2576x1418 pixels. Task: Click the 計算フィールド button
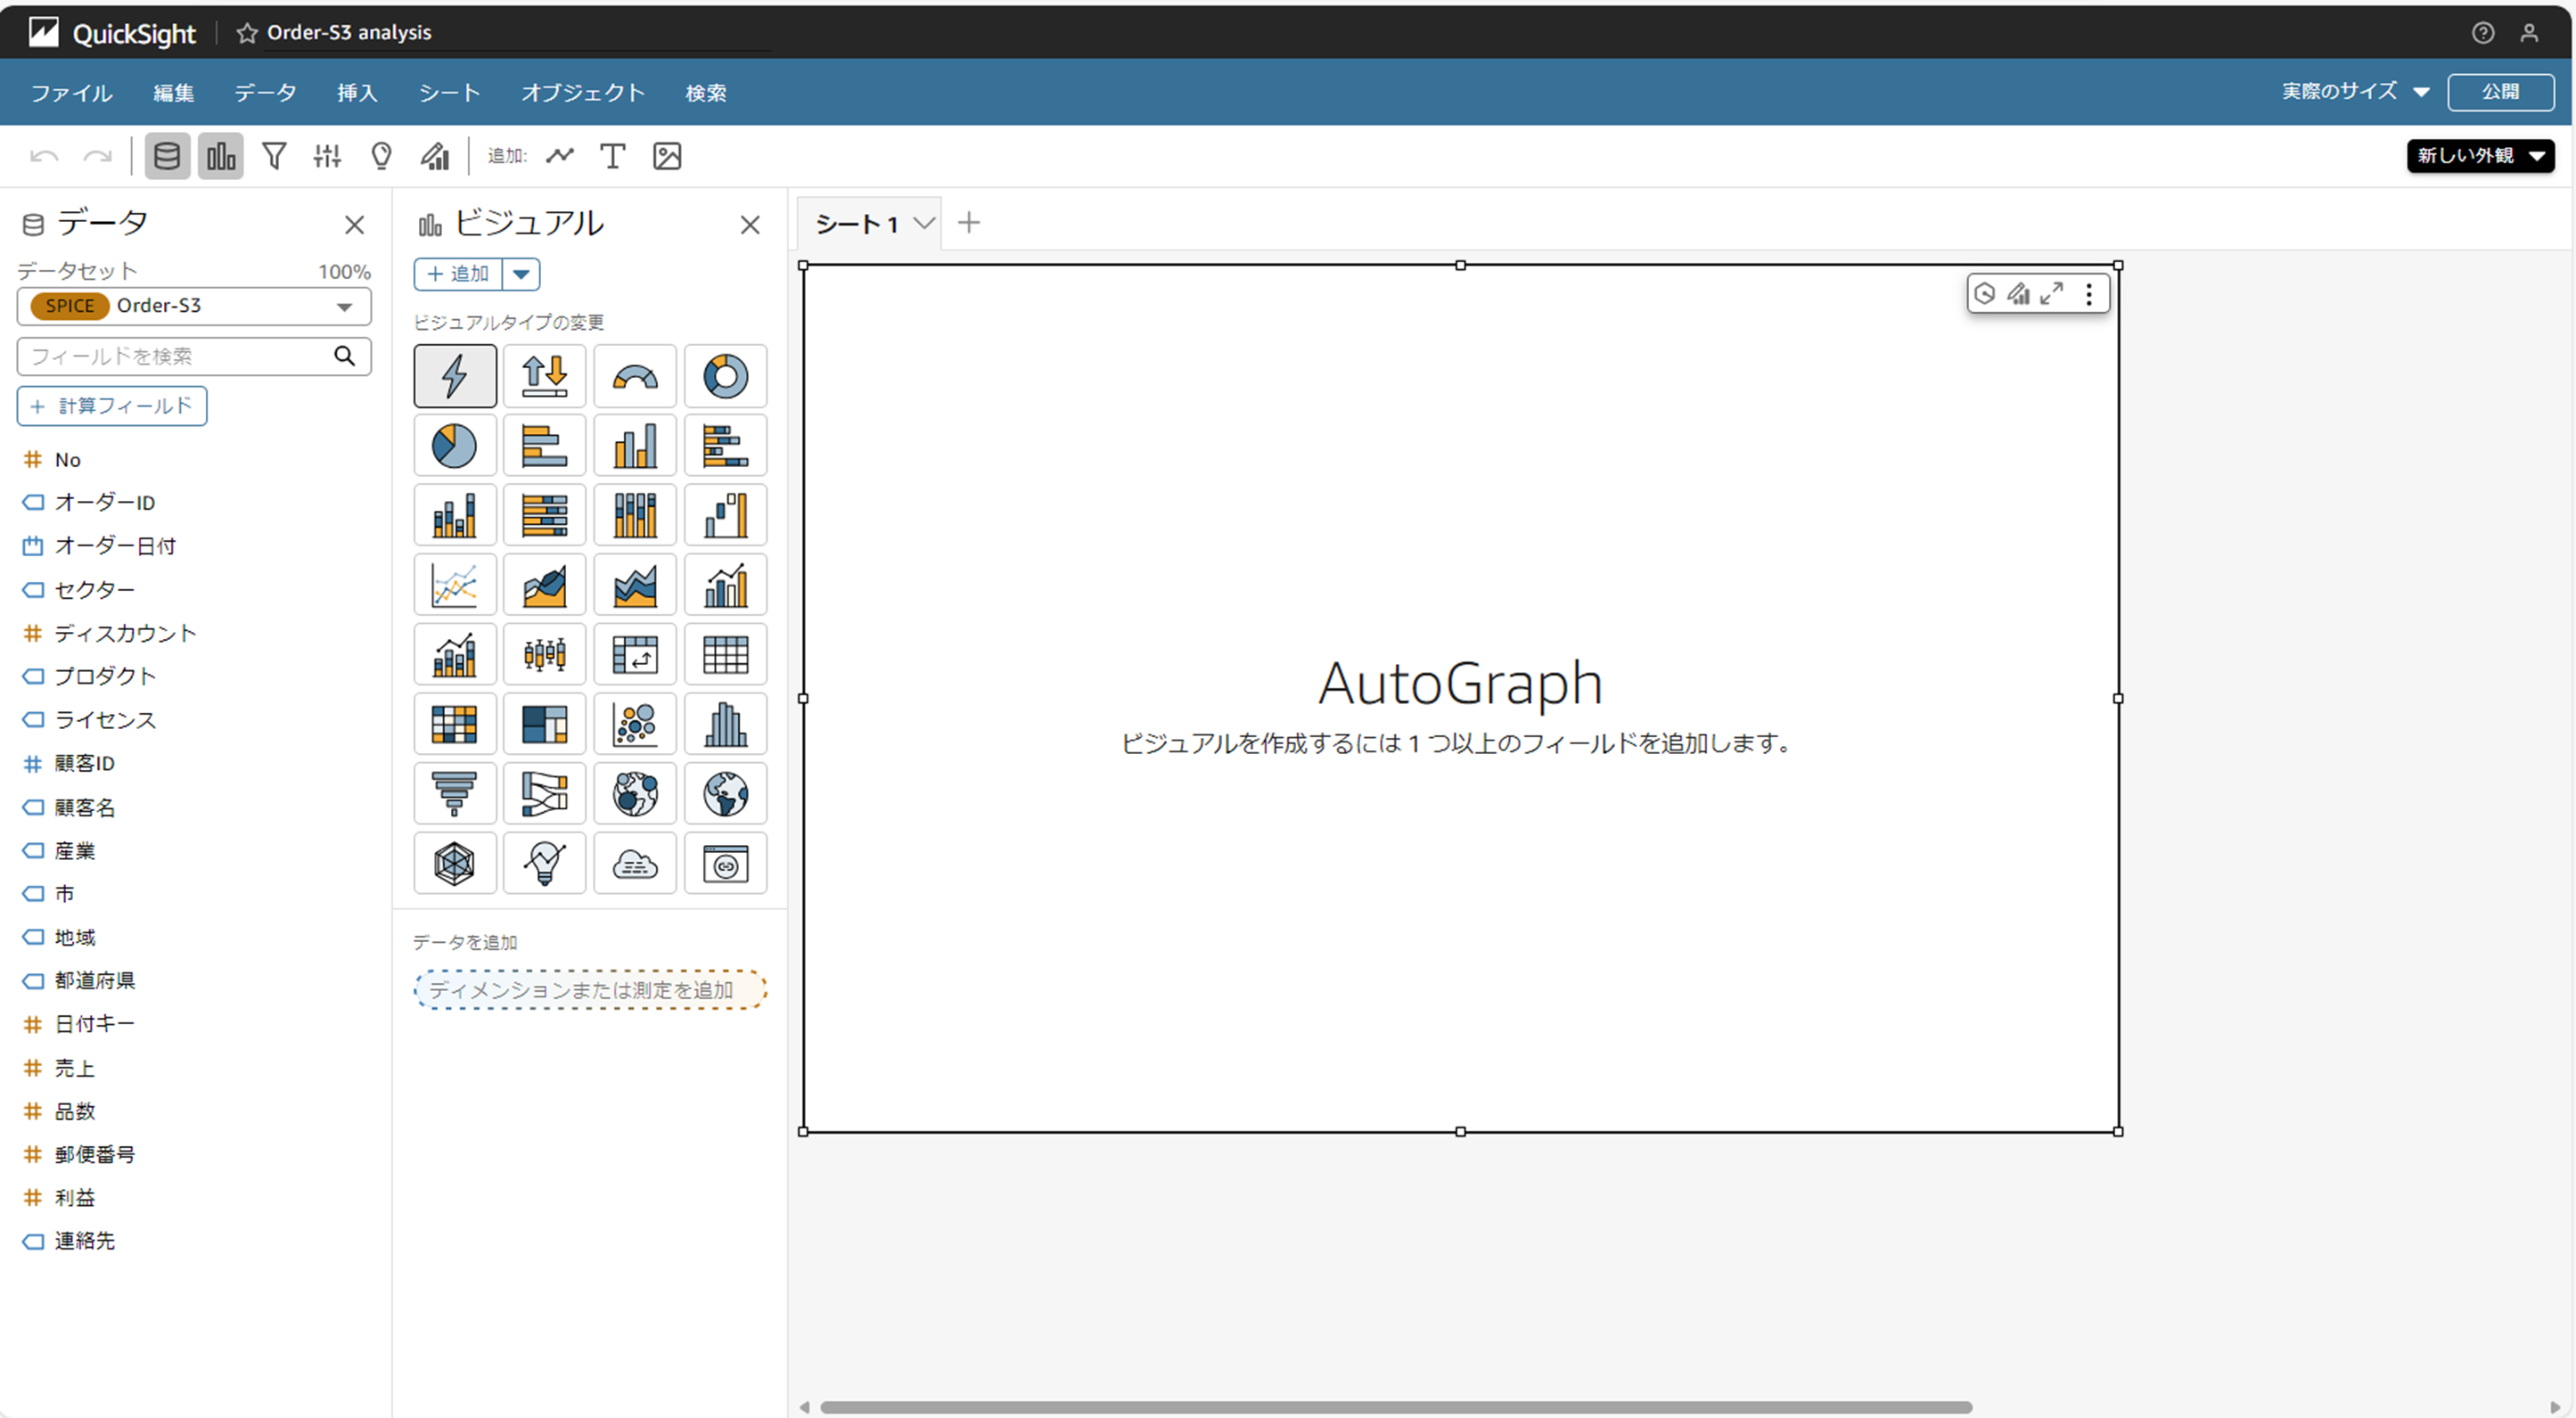click(112, 406)
